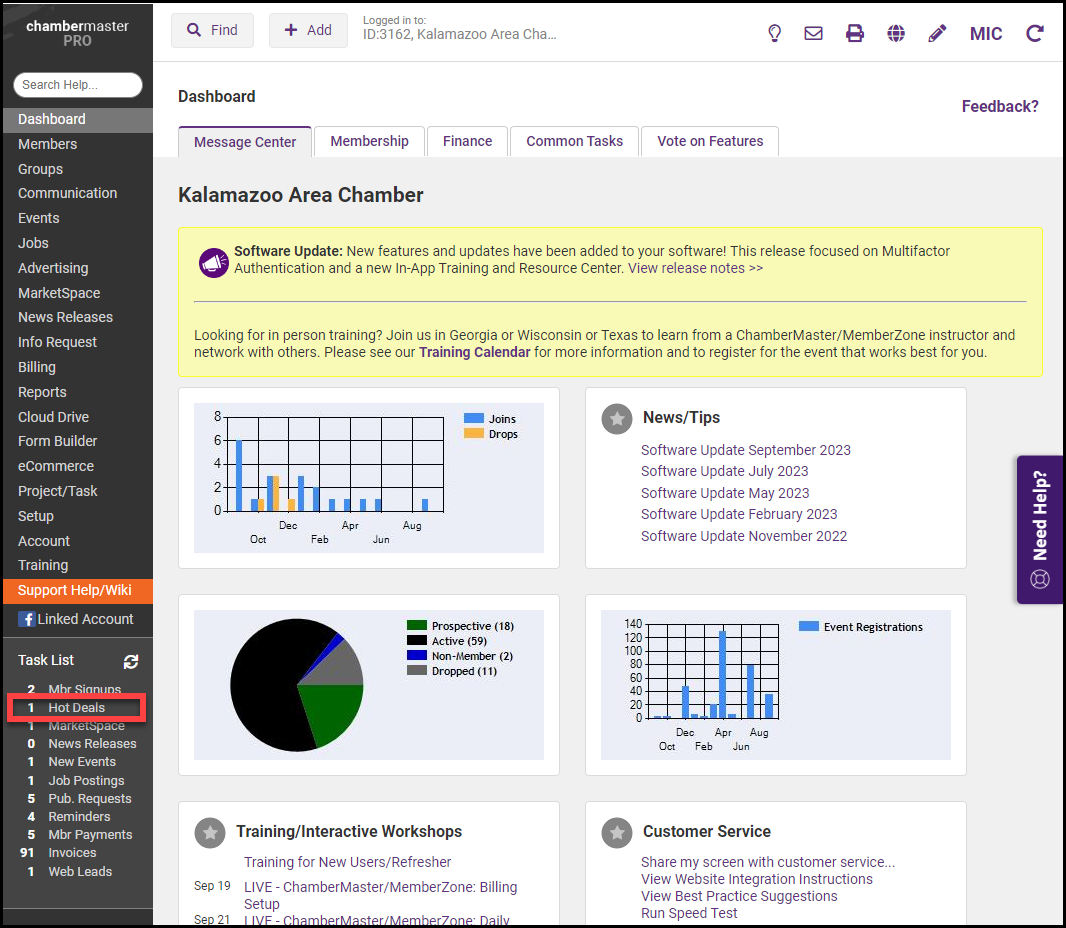Screen dimensions: 1066x928
Task: Click the News/Tips star icon
Action: [617, 419]
